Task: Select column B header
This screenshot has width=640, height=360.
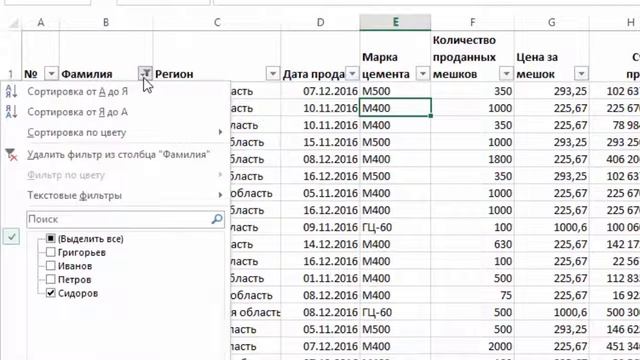Action: [x=106, y=23]
